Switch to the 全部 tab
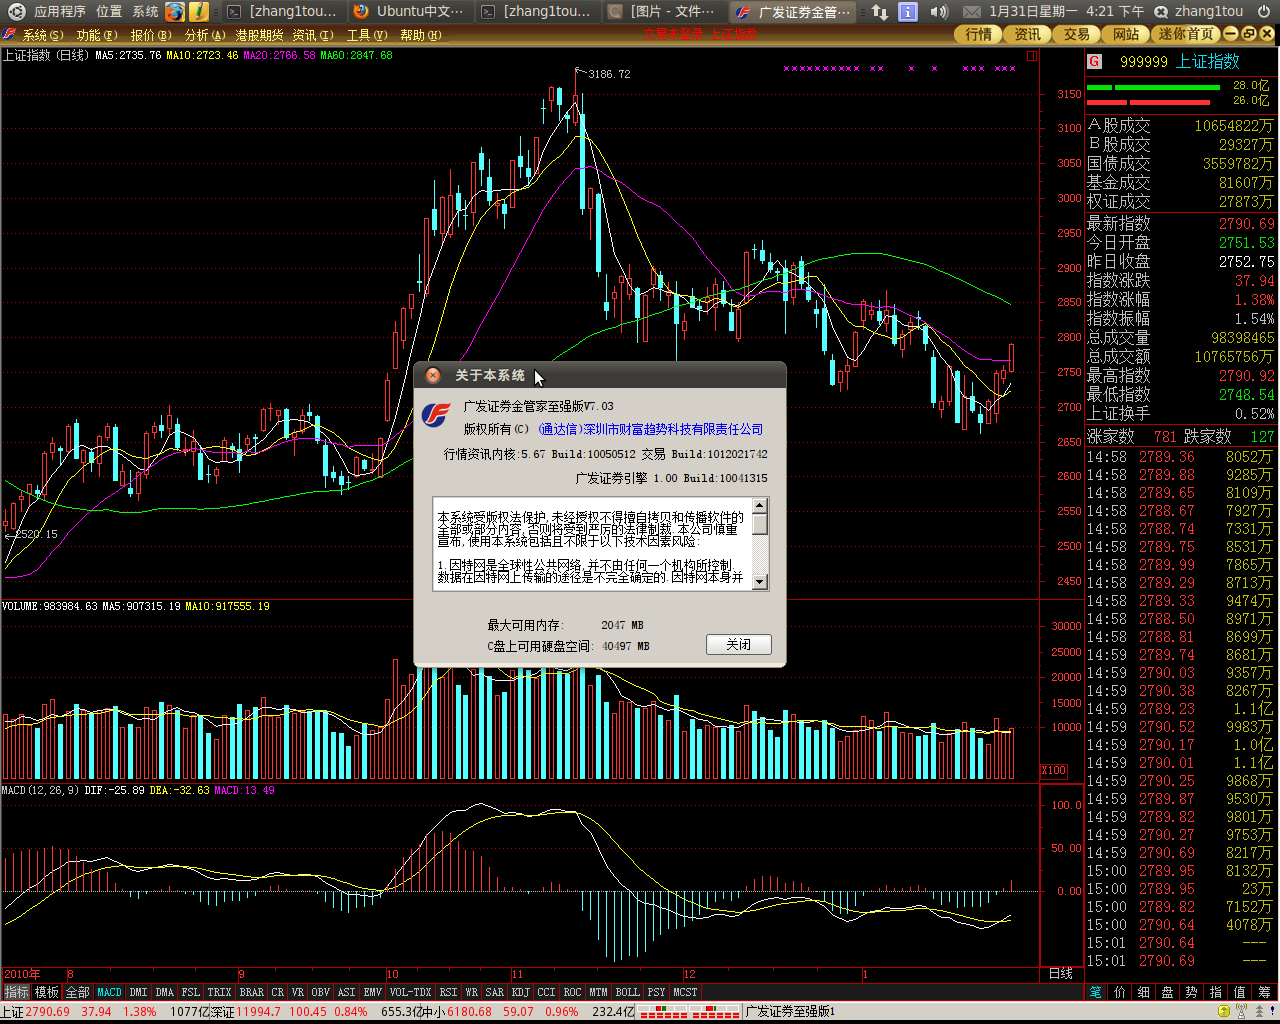Viewport: 1280px width, 1024px height. [x=78, y=992]
